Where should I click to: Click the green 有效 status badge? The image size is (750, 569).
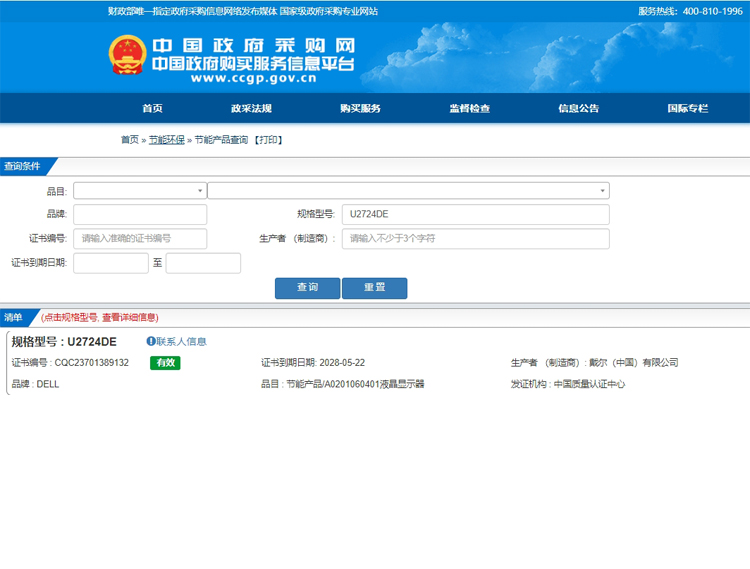coord(165,362)
